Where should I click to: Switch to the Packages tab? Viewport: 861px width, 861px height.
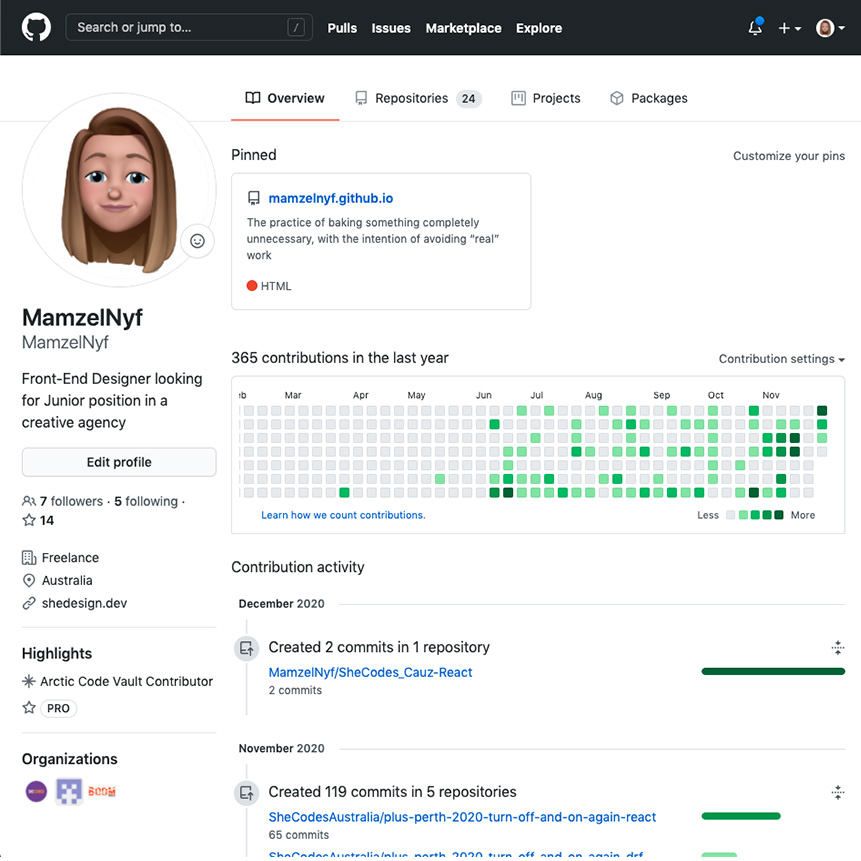(648, 98)
